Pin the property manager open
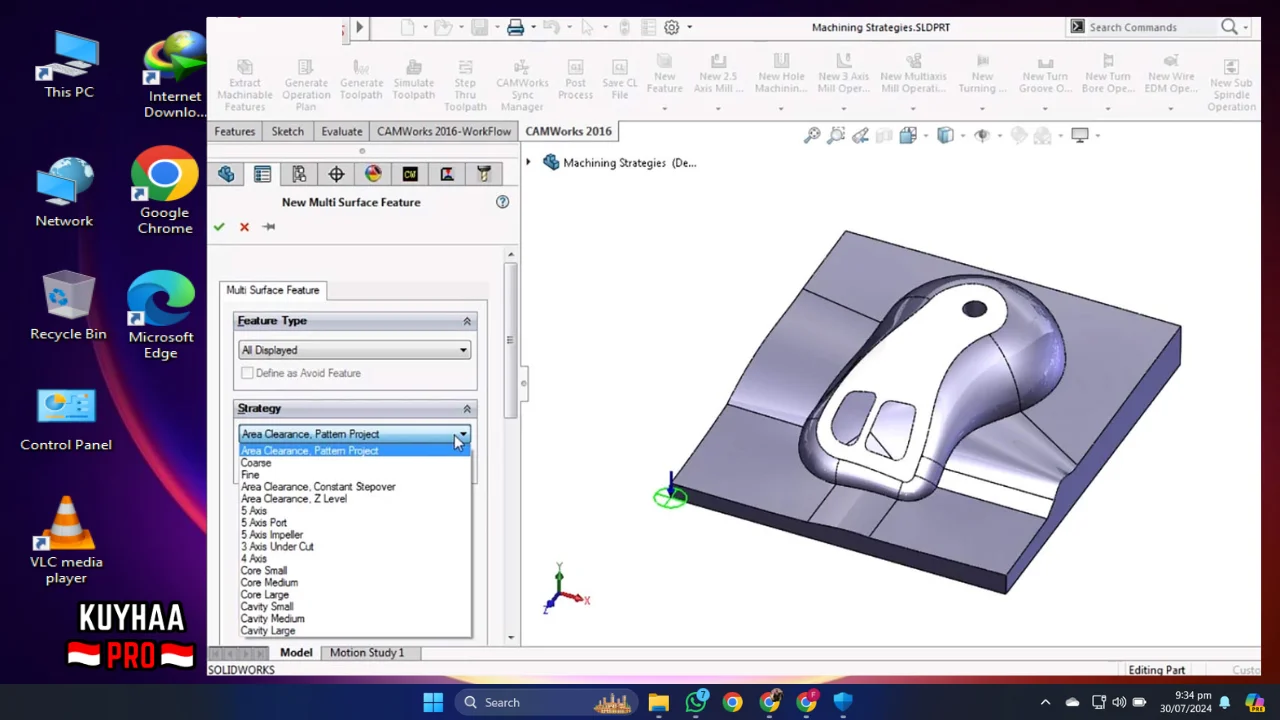This screenshot has width=1280, height=720. click(x=269, y=227)
